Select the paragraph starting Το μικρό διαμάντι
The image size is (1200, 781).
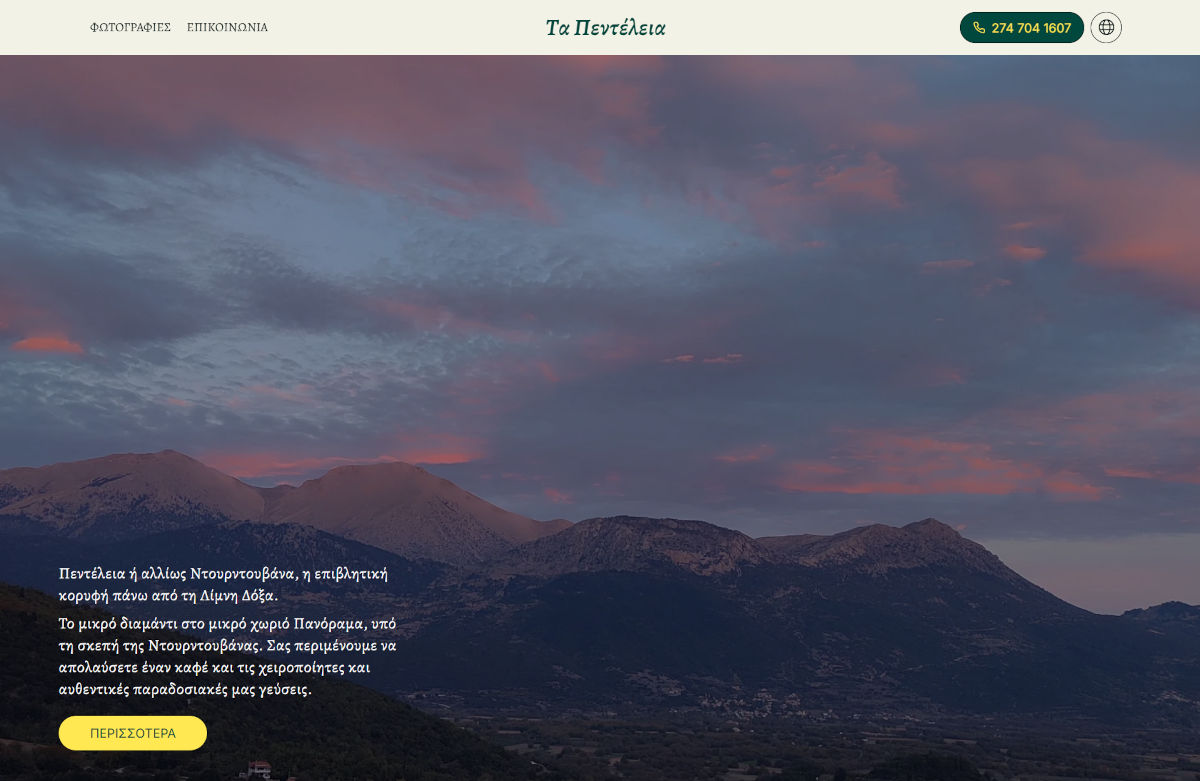228,656
